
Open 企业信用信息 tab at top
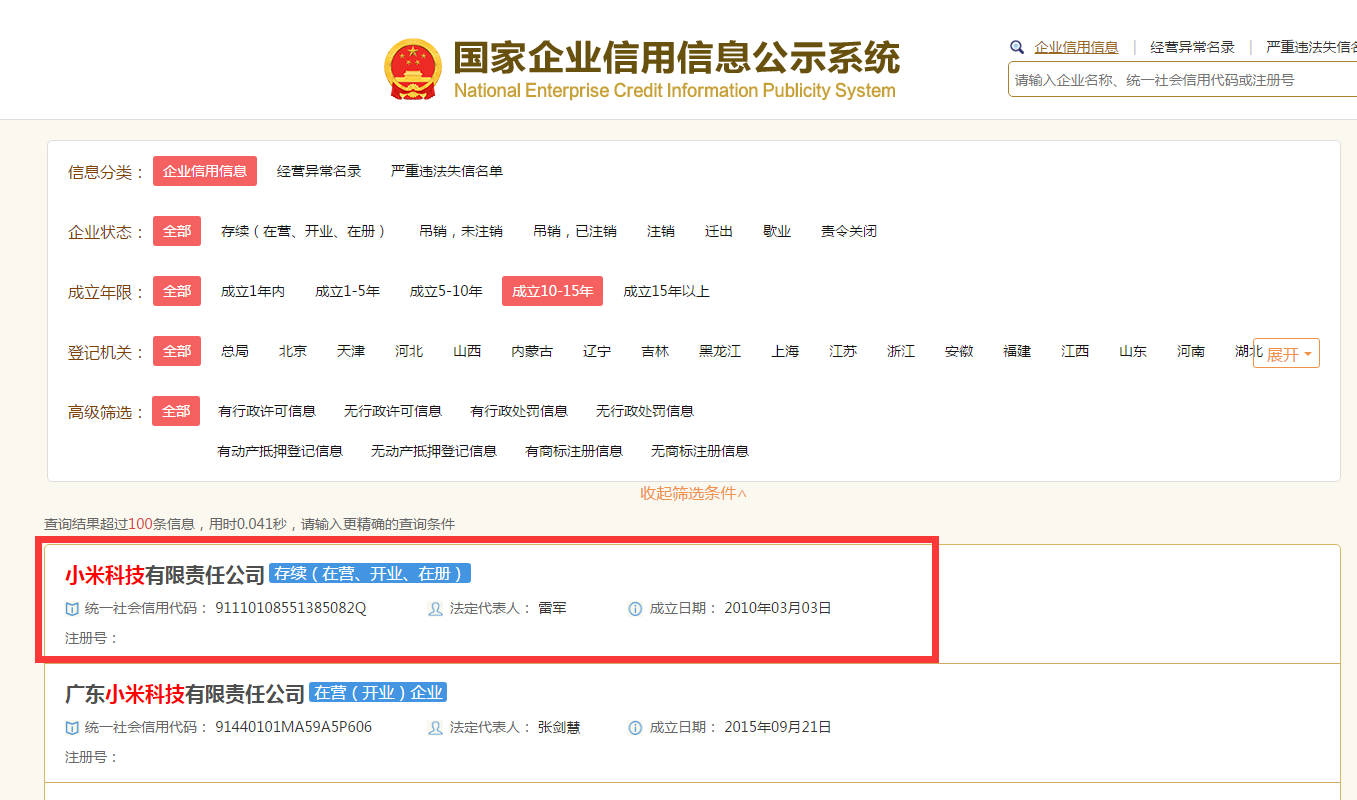click(1076, 47)
